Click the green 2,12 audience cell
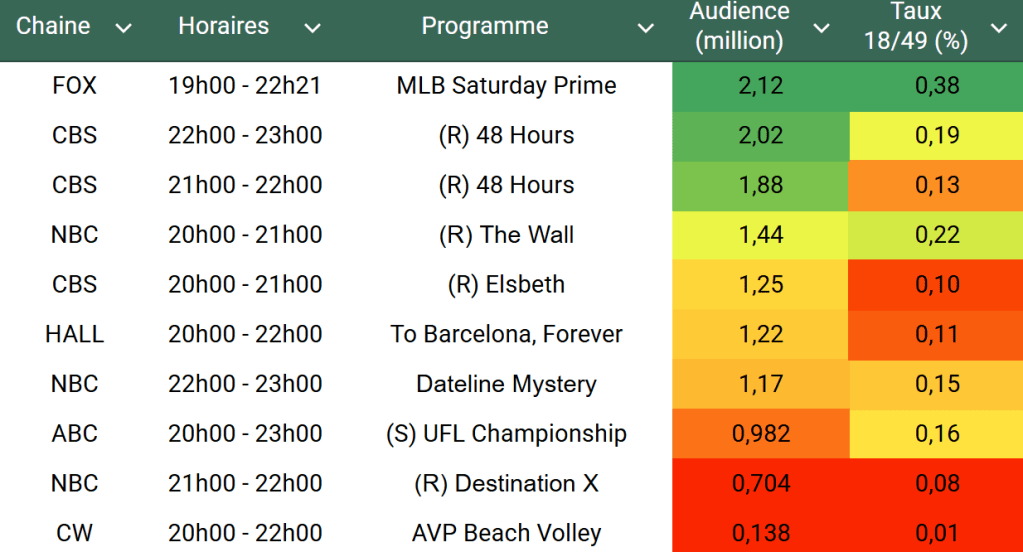 click(760, 86)
